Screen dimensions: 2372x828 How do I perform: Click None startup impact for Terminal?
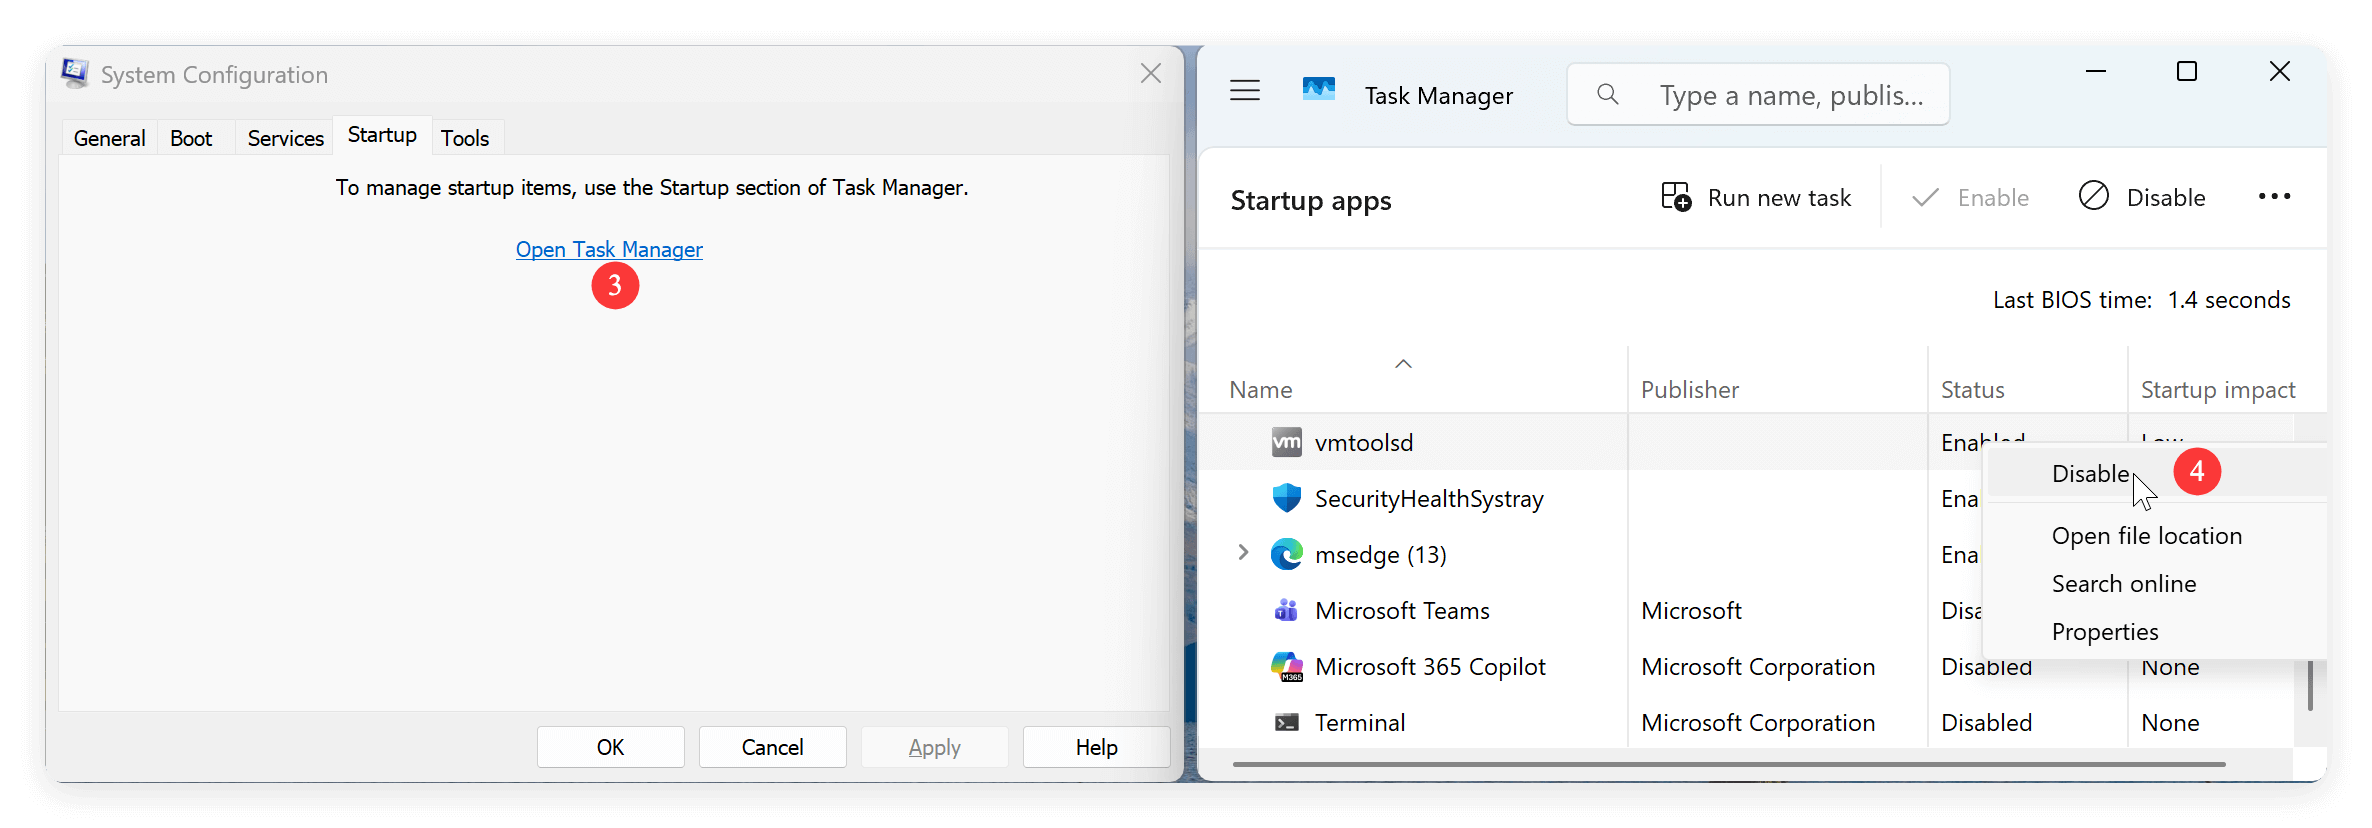click(2170, 723)
